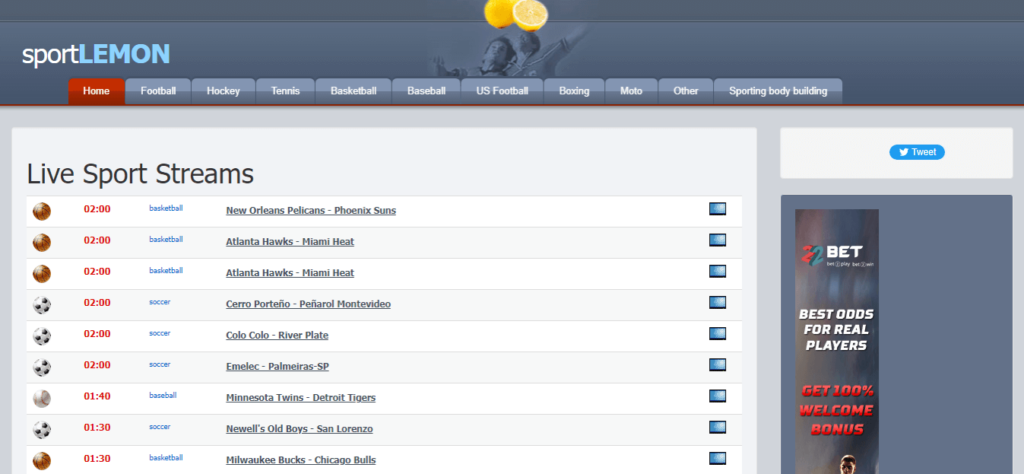Image resolution: width=1024 pixels, height=474 pixels.
Task: Click the baseball icon beside Minnesota Twins
Action: 42,398
